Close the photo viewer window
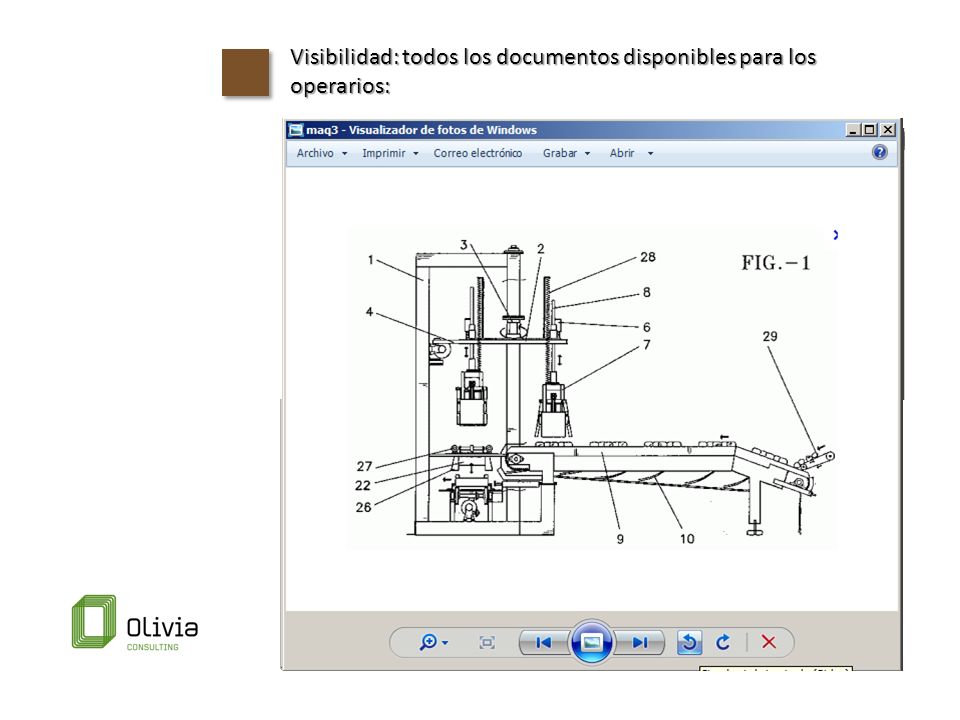 pyautogui.click(x=888, y=130)
